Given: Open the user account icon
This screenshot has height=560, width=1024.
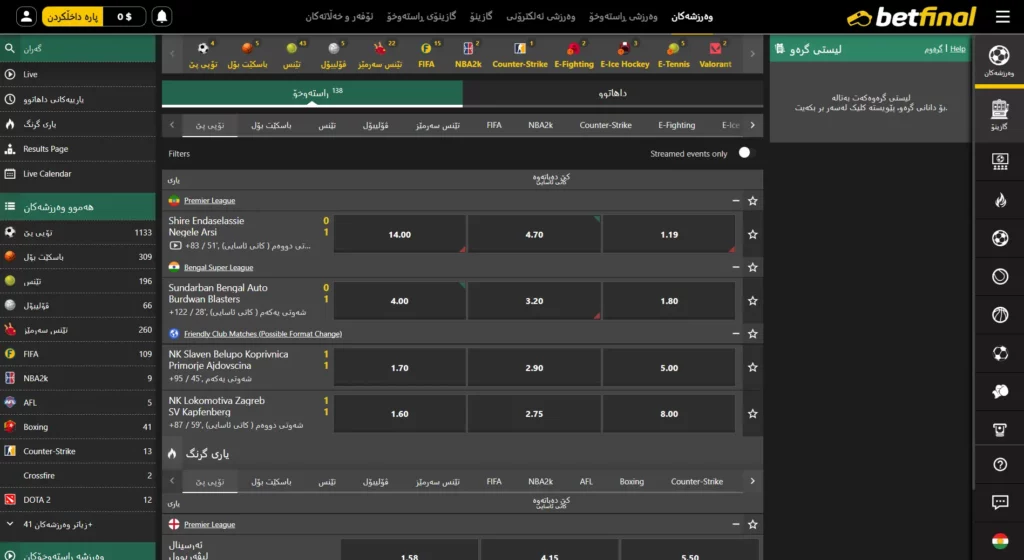Looking at the screenshot, I should coord(26,16).
